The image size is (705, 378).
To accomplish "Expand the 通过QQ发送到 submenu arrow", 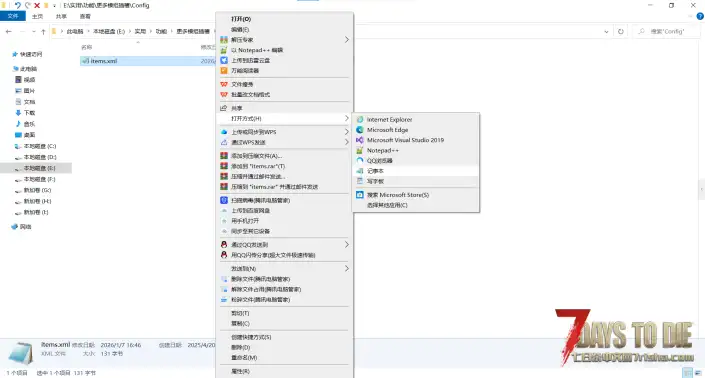I will [x=347, y=245].
